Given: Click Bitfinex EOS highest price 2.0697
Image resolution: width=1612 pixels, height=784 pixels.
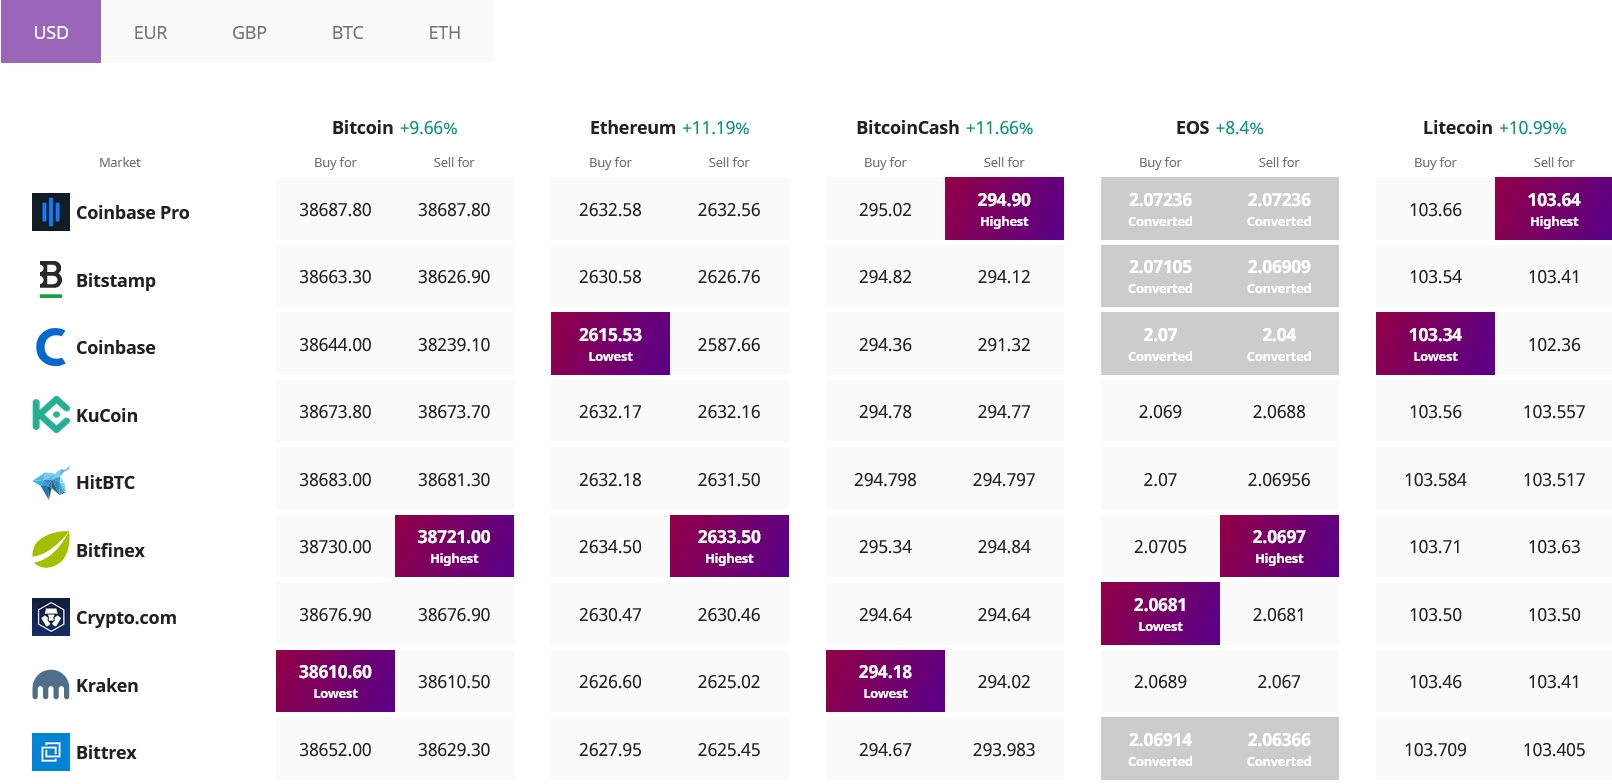Looking at the screenshot, I should (1279, 546).
